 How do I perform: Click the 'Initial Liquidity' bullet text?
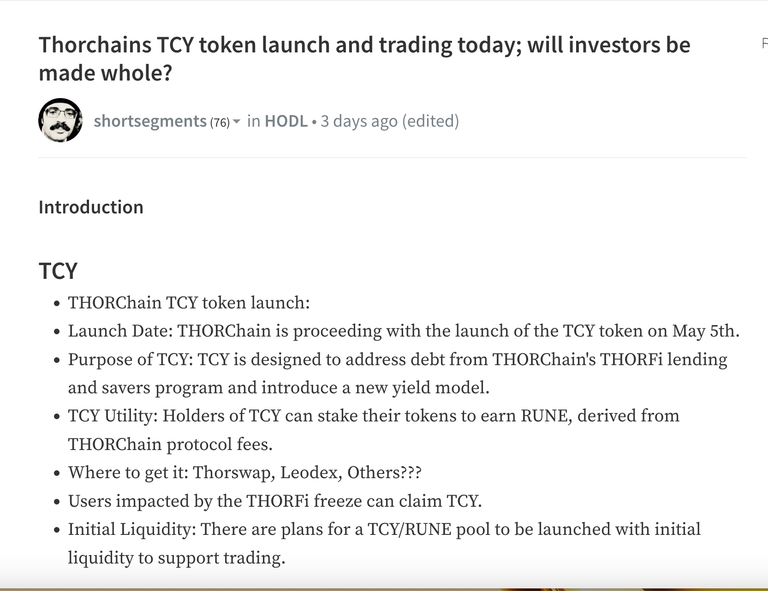384,544
